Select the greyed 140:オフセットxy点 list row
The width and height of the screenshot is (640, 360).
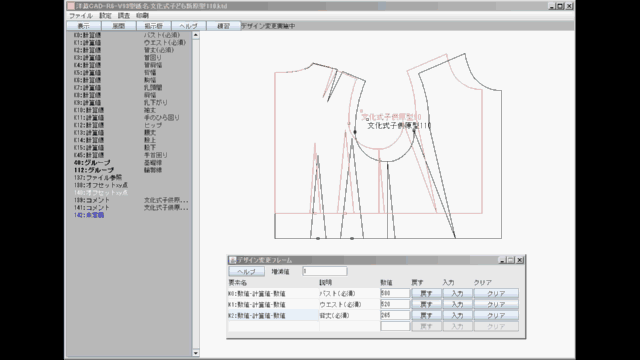tap(129, 193)
